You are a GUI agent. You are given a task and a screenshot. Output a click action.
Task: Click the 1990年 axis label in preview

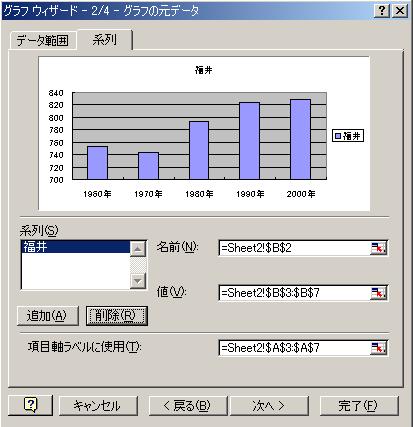[x=250, y=194]
